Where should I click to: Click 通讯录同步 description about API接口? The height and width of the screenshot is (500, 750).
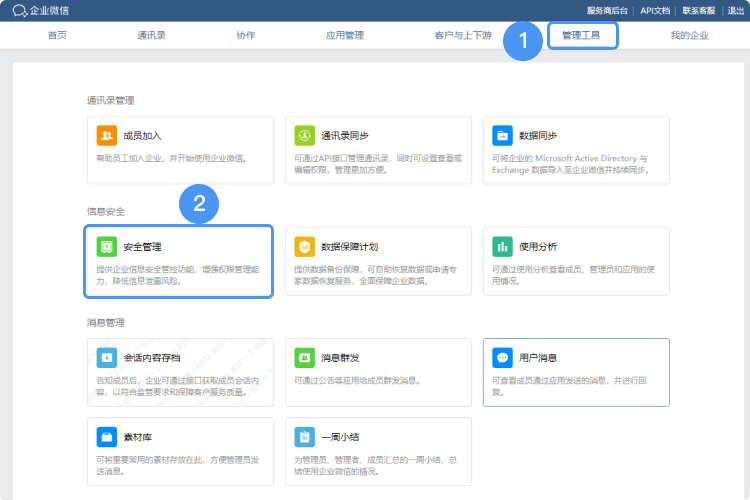pos(378,164)
